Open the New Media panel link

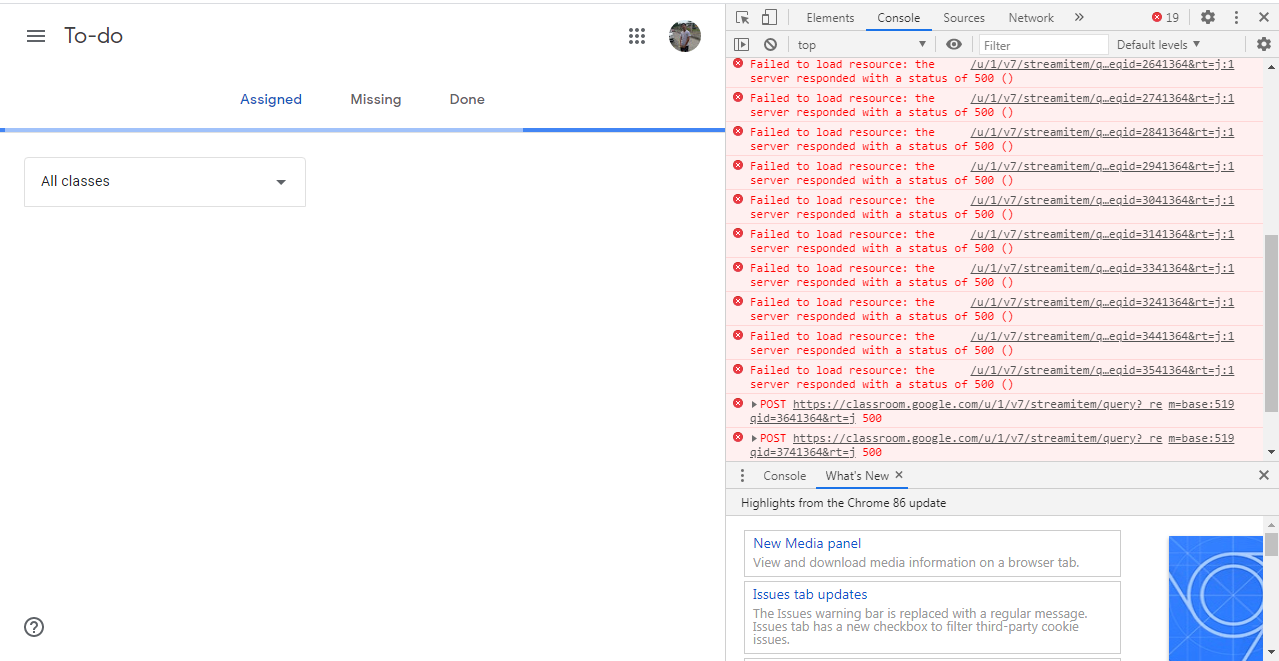click(x=807, y=543)
